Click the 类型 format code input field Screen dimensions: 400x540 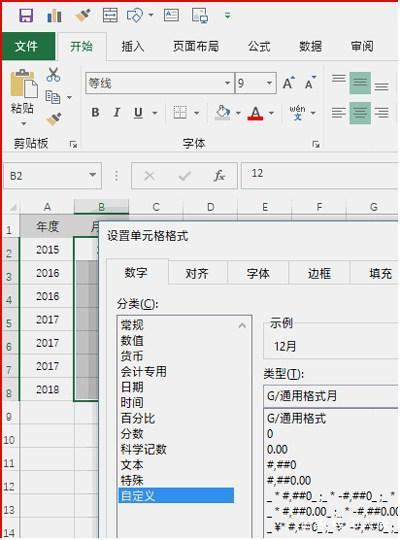[331, 396]
